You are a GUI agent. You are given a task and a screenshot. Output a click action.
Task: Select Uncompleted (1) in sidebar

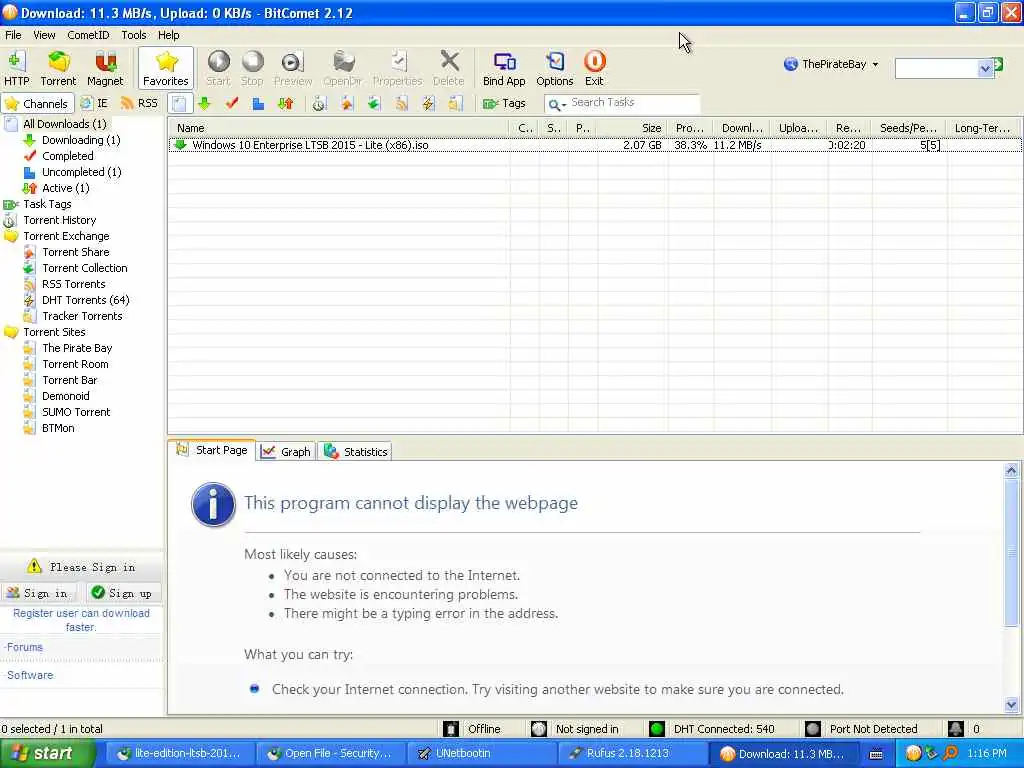click(x=82, y=172)
